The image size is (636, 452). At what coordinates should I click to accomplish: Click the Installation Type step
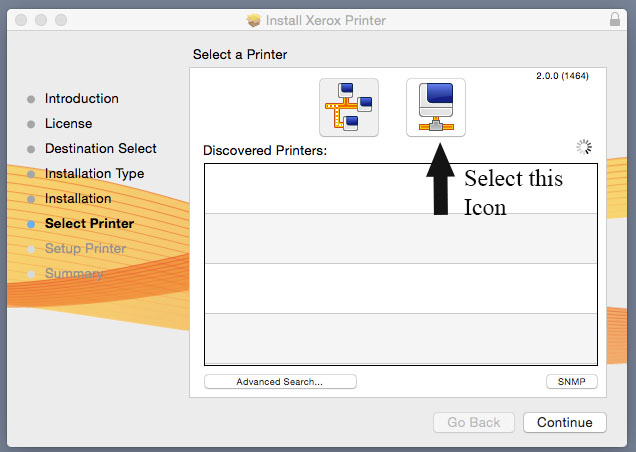point(94,174)
